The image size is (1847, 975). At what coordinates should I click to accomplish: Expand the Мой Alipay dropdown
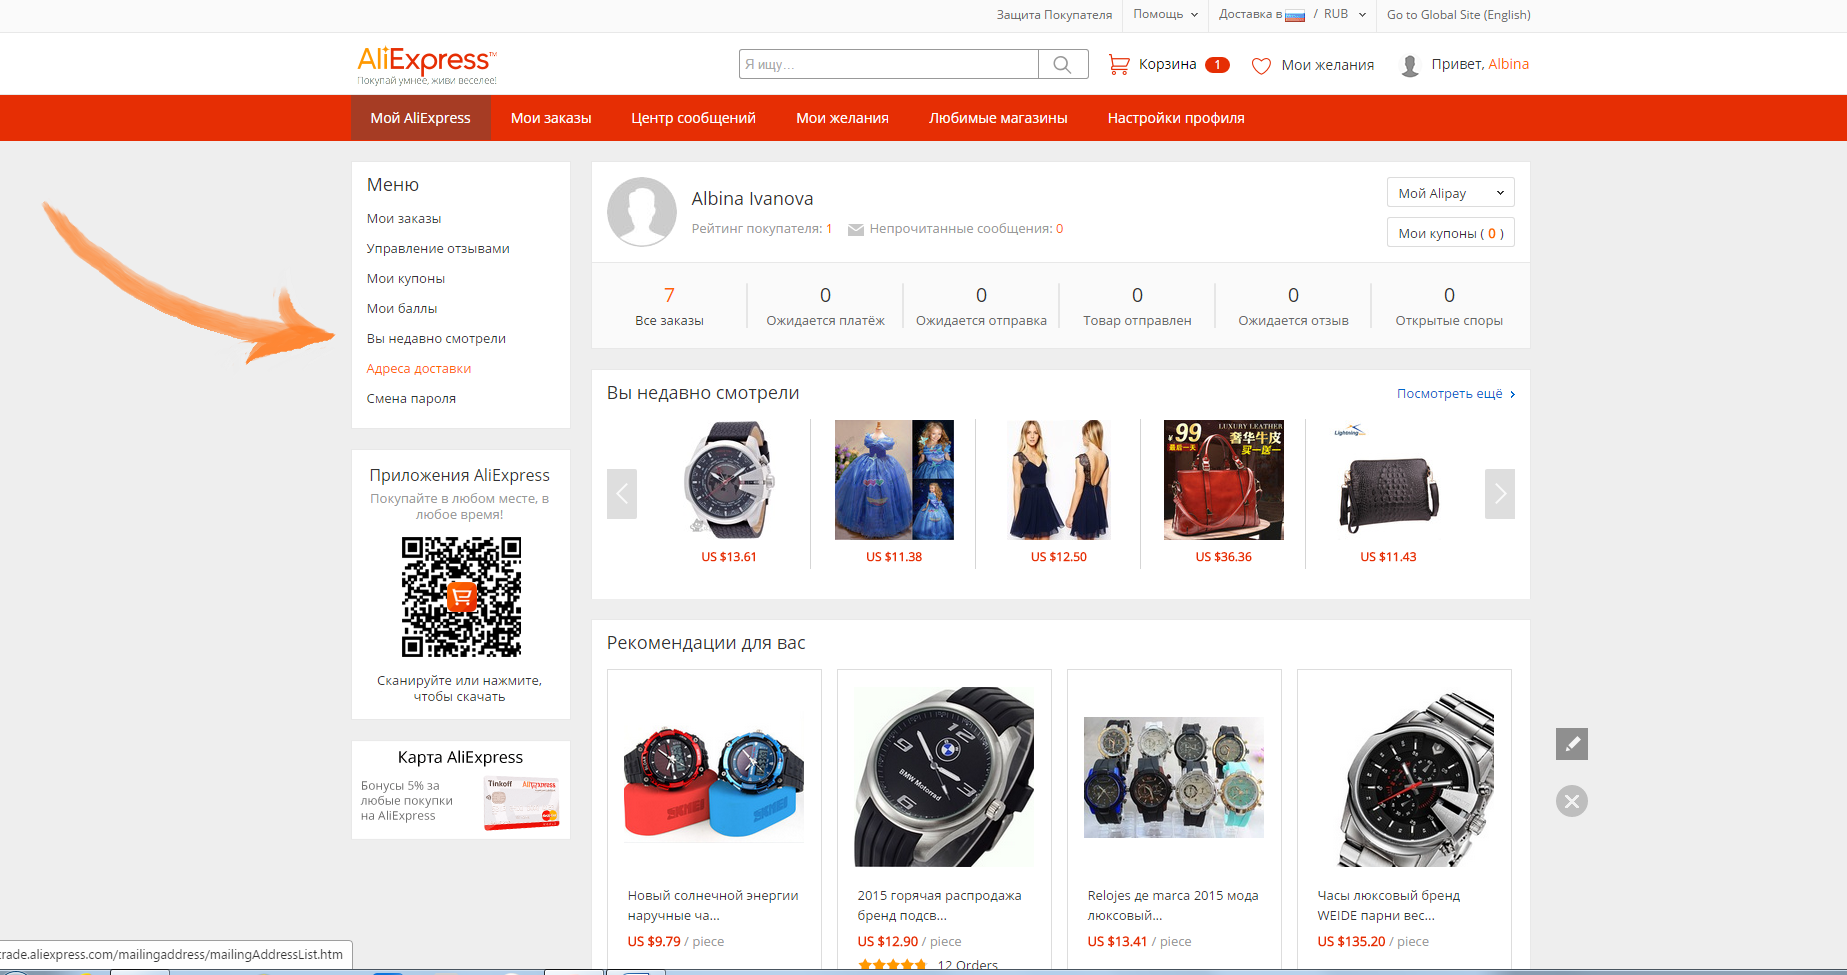1450,193
